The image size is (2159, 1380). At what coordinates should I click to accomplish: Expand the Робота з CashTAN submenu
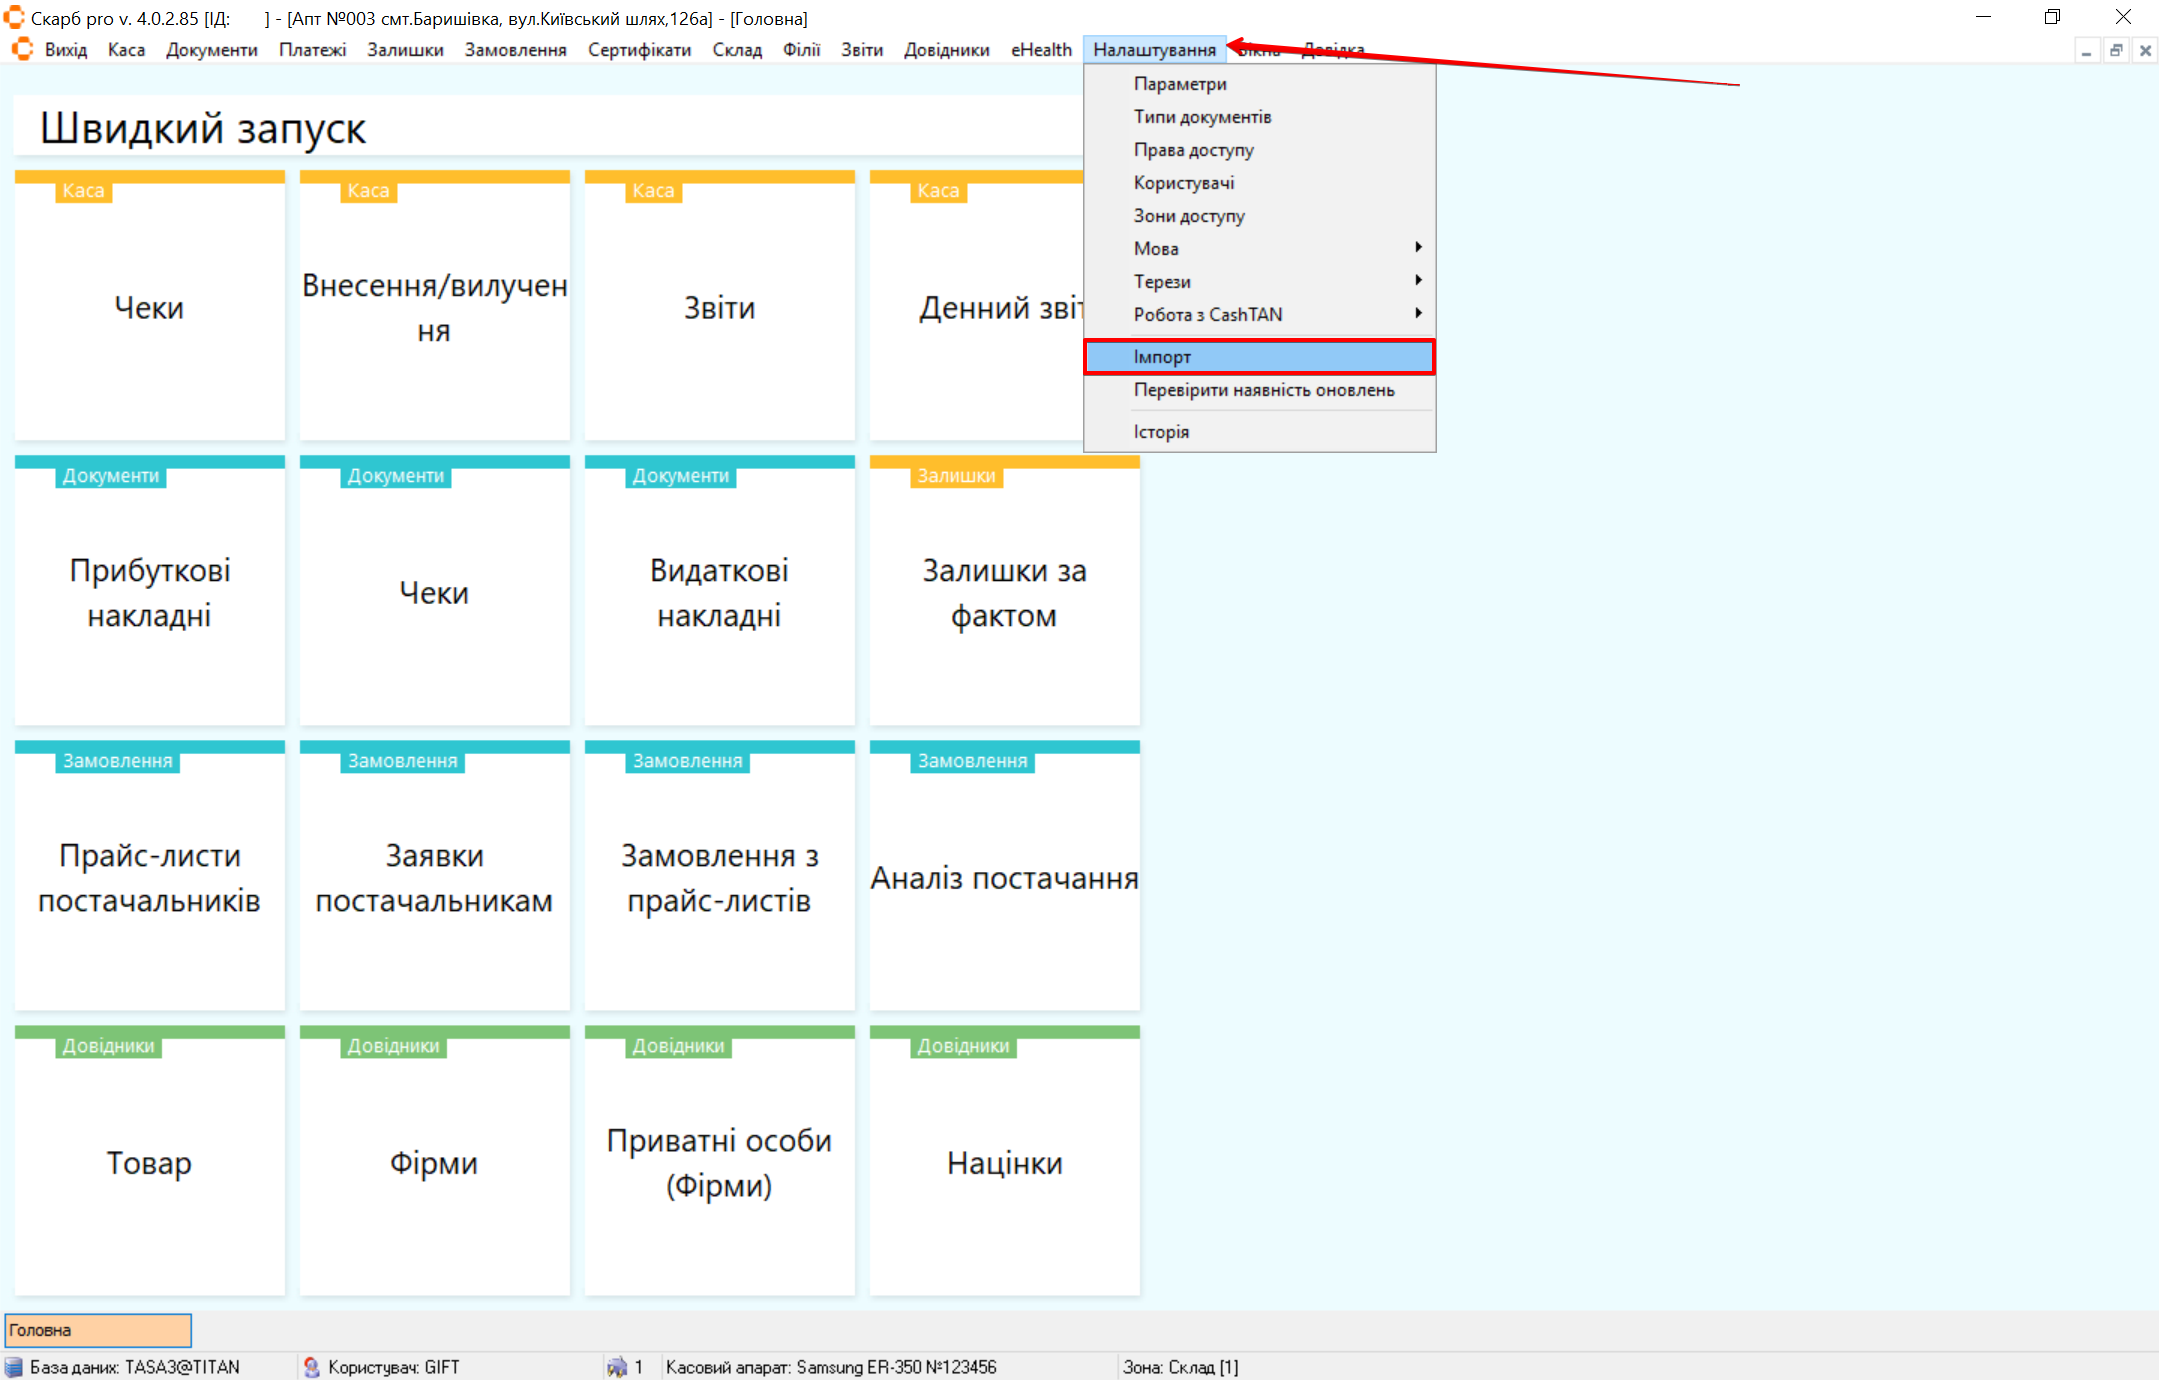(x=1259, y=314)
